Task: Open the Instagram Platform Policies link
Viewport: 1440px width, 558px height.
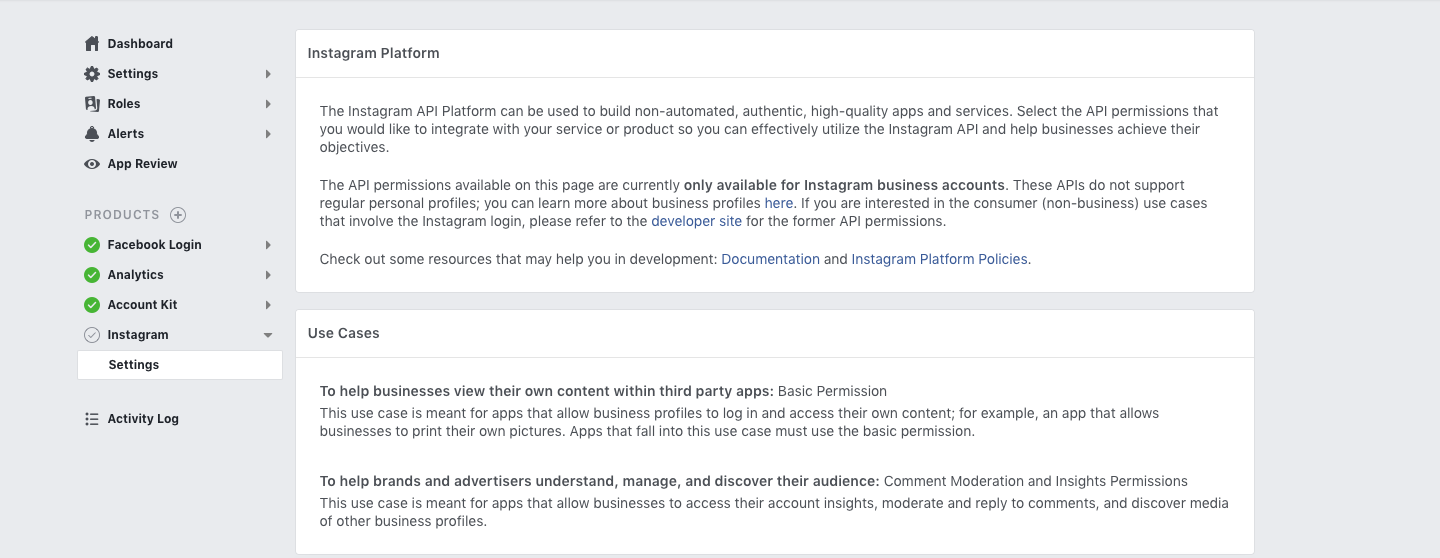Action: [939, 259]
